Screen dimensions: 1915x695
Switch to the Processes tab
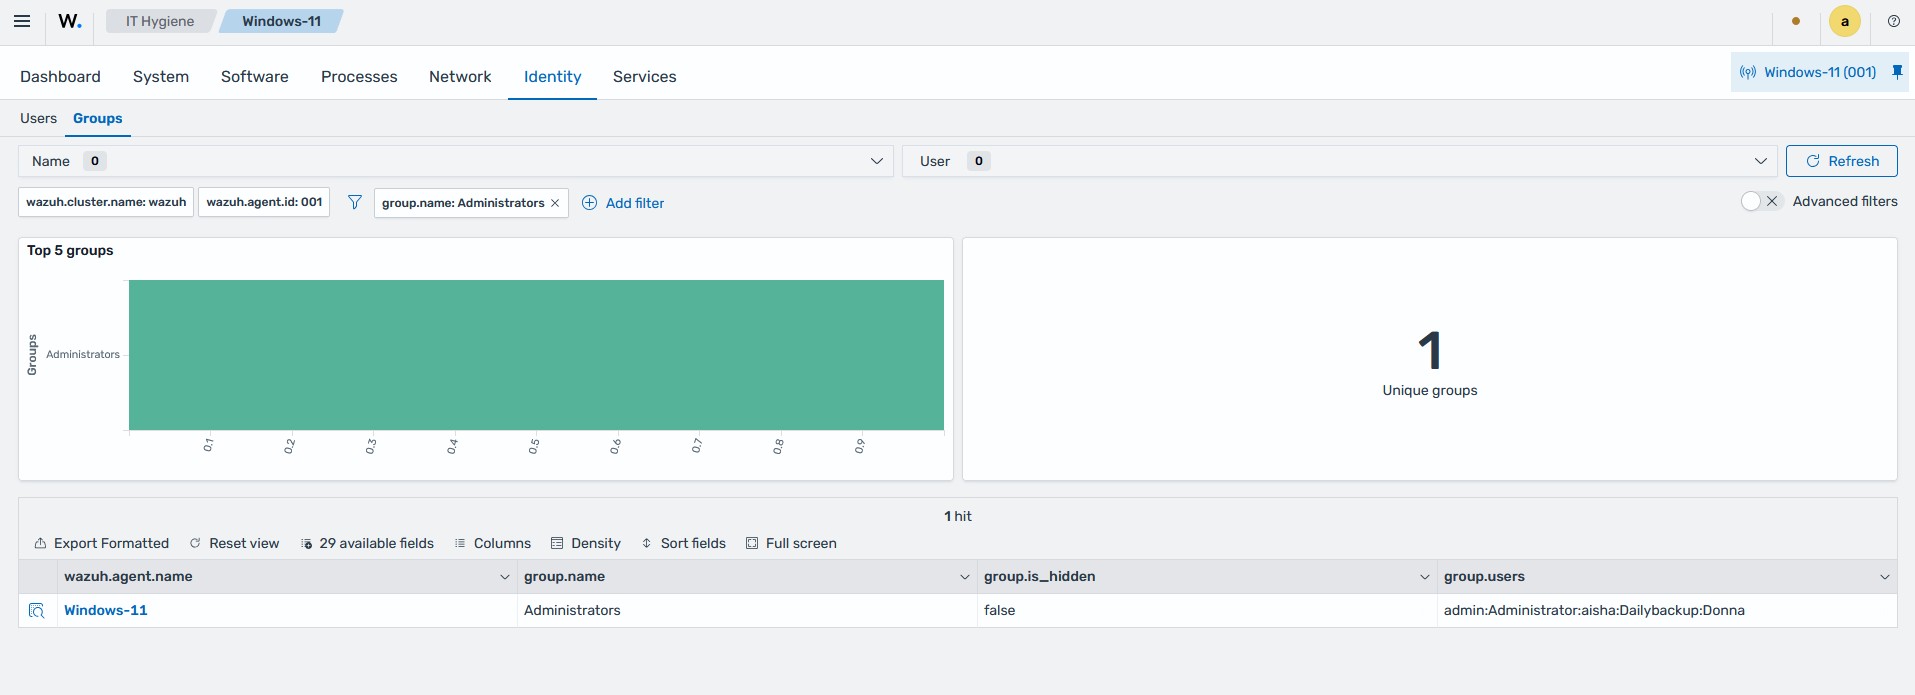pos(359,76)
